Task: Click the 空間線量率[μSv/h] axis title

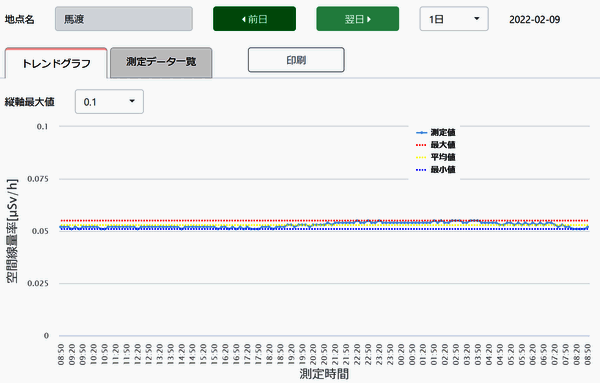Action: 12,231
